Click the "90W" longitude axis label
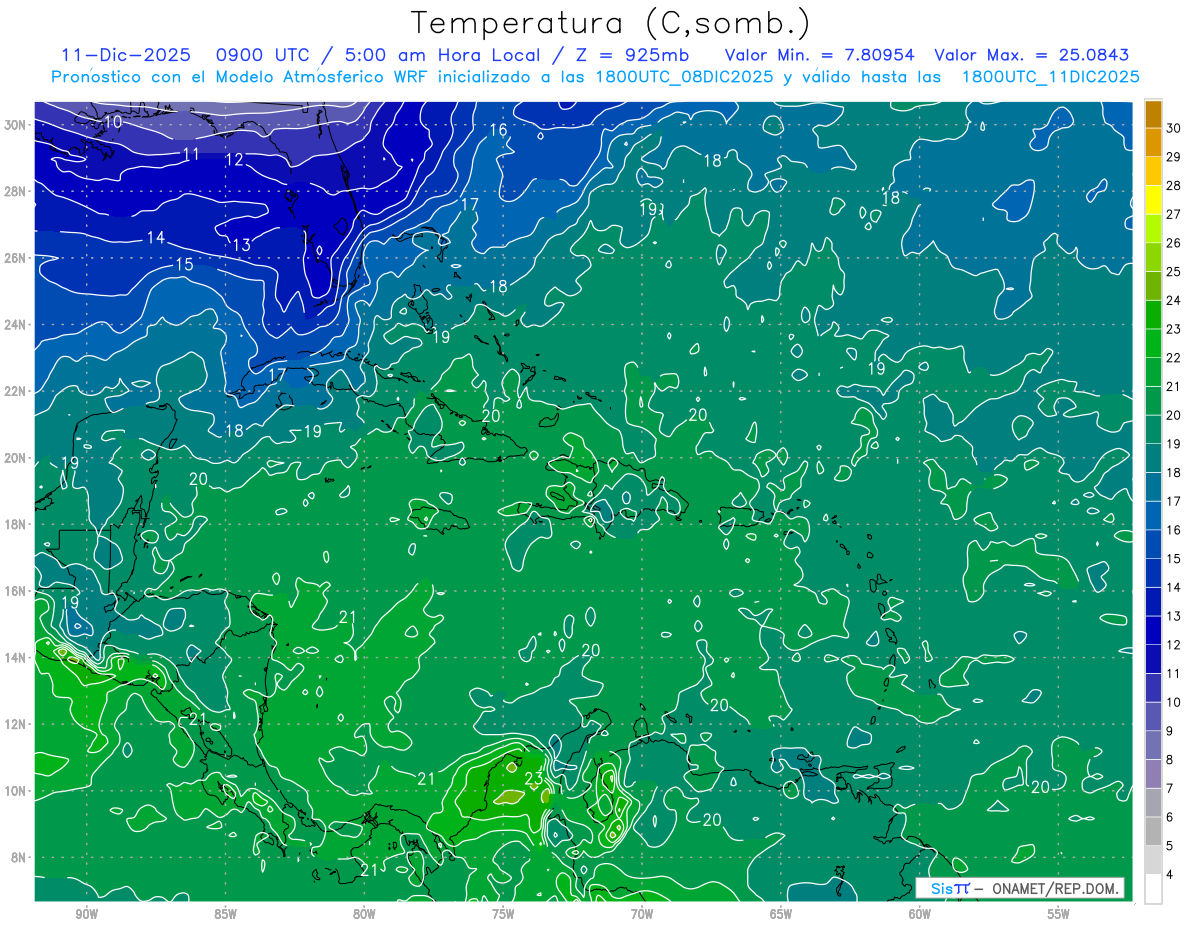 click(86, 914)
